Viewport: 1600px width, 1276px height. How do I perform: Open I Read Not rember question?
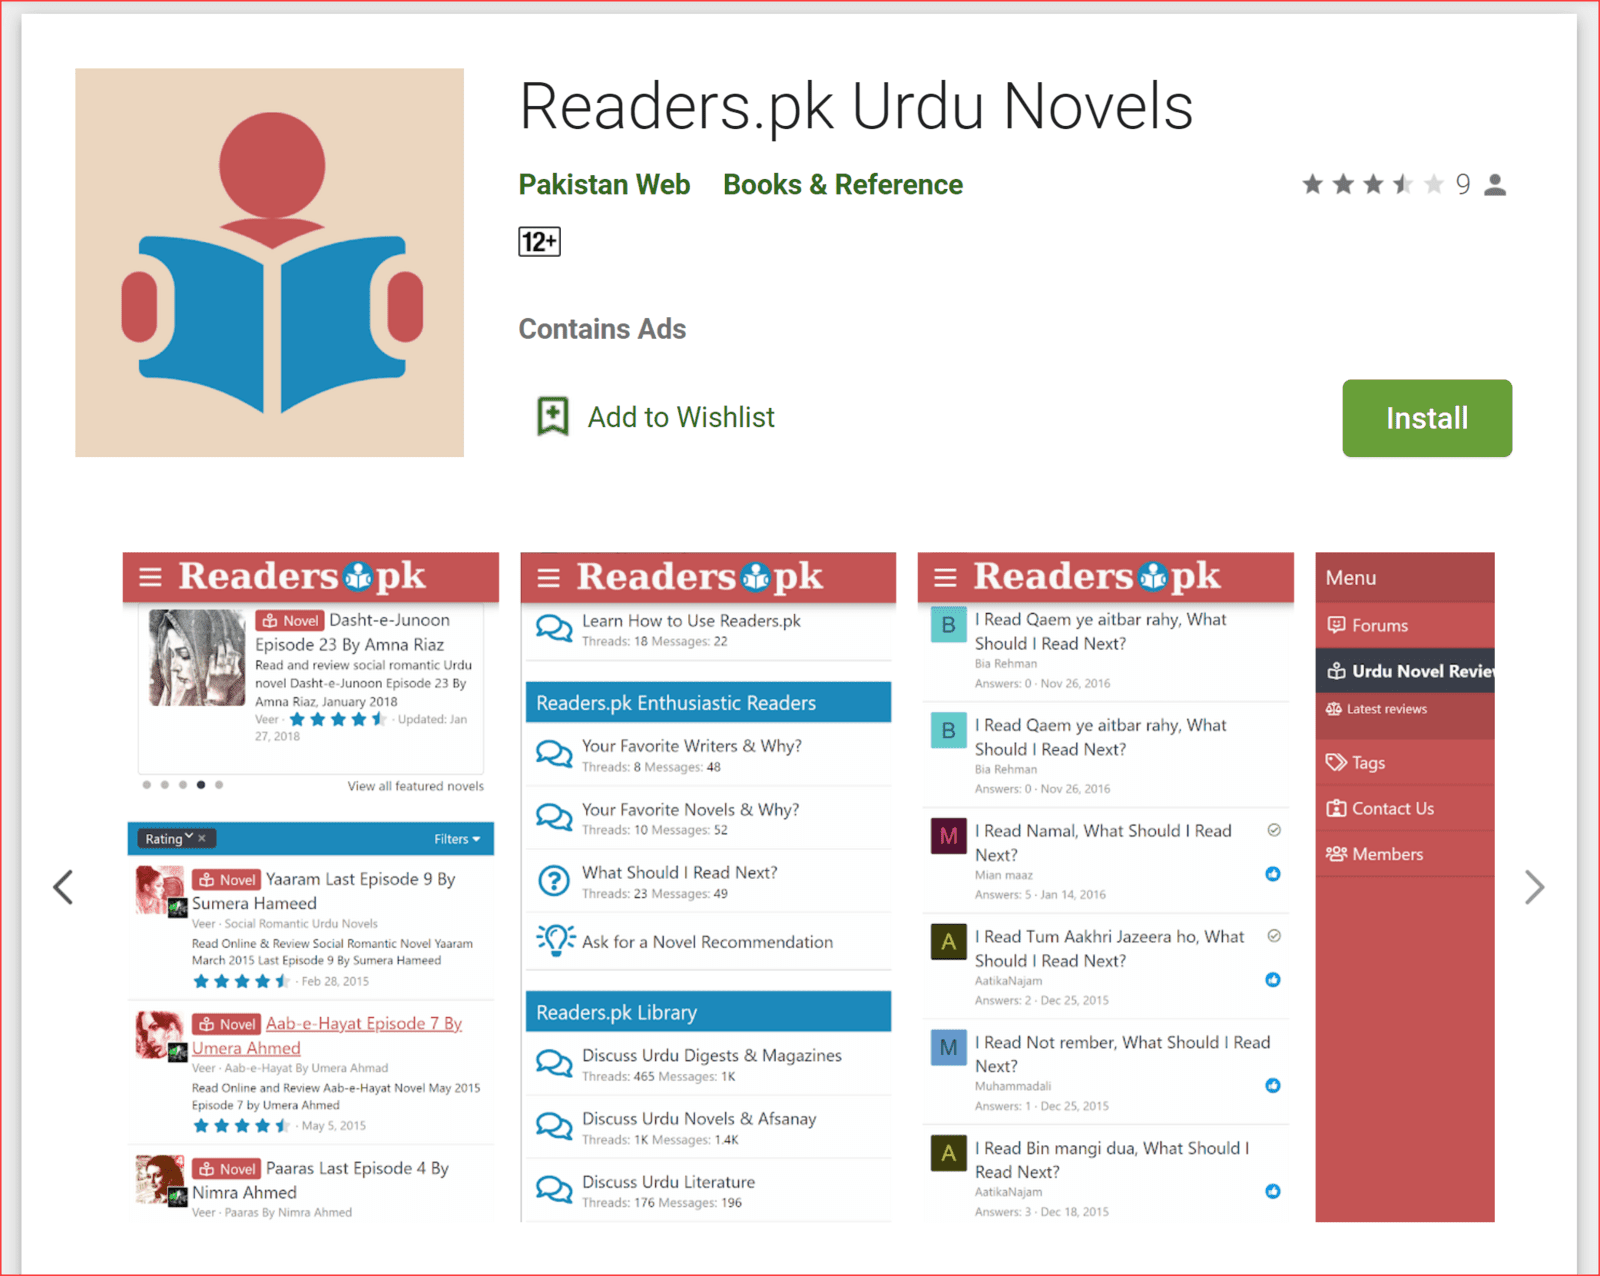(1122, 1054)
